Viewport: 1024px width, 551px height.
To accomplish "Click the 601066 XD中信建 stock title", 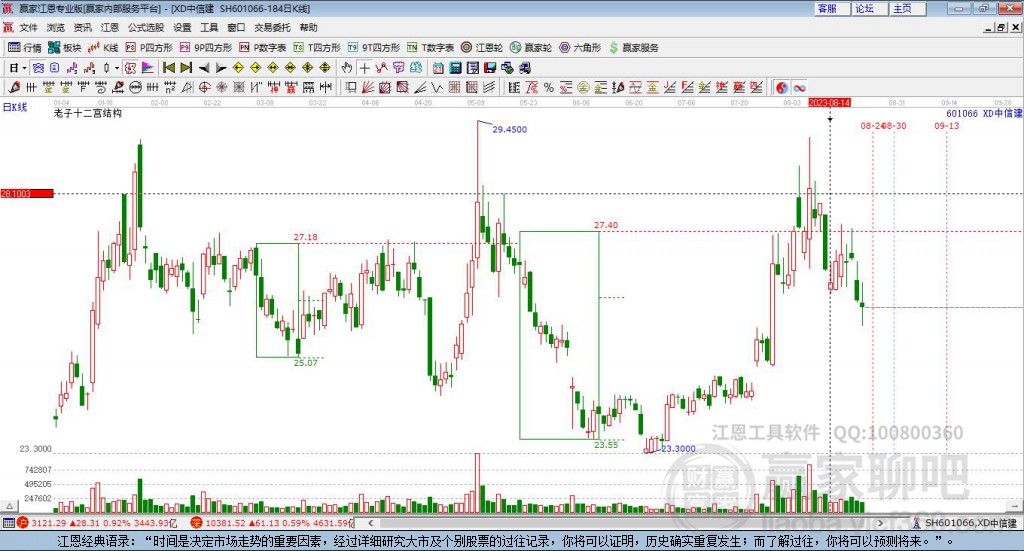I will (x=984, y=114).
